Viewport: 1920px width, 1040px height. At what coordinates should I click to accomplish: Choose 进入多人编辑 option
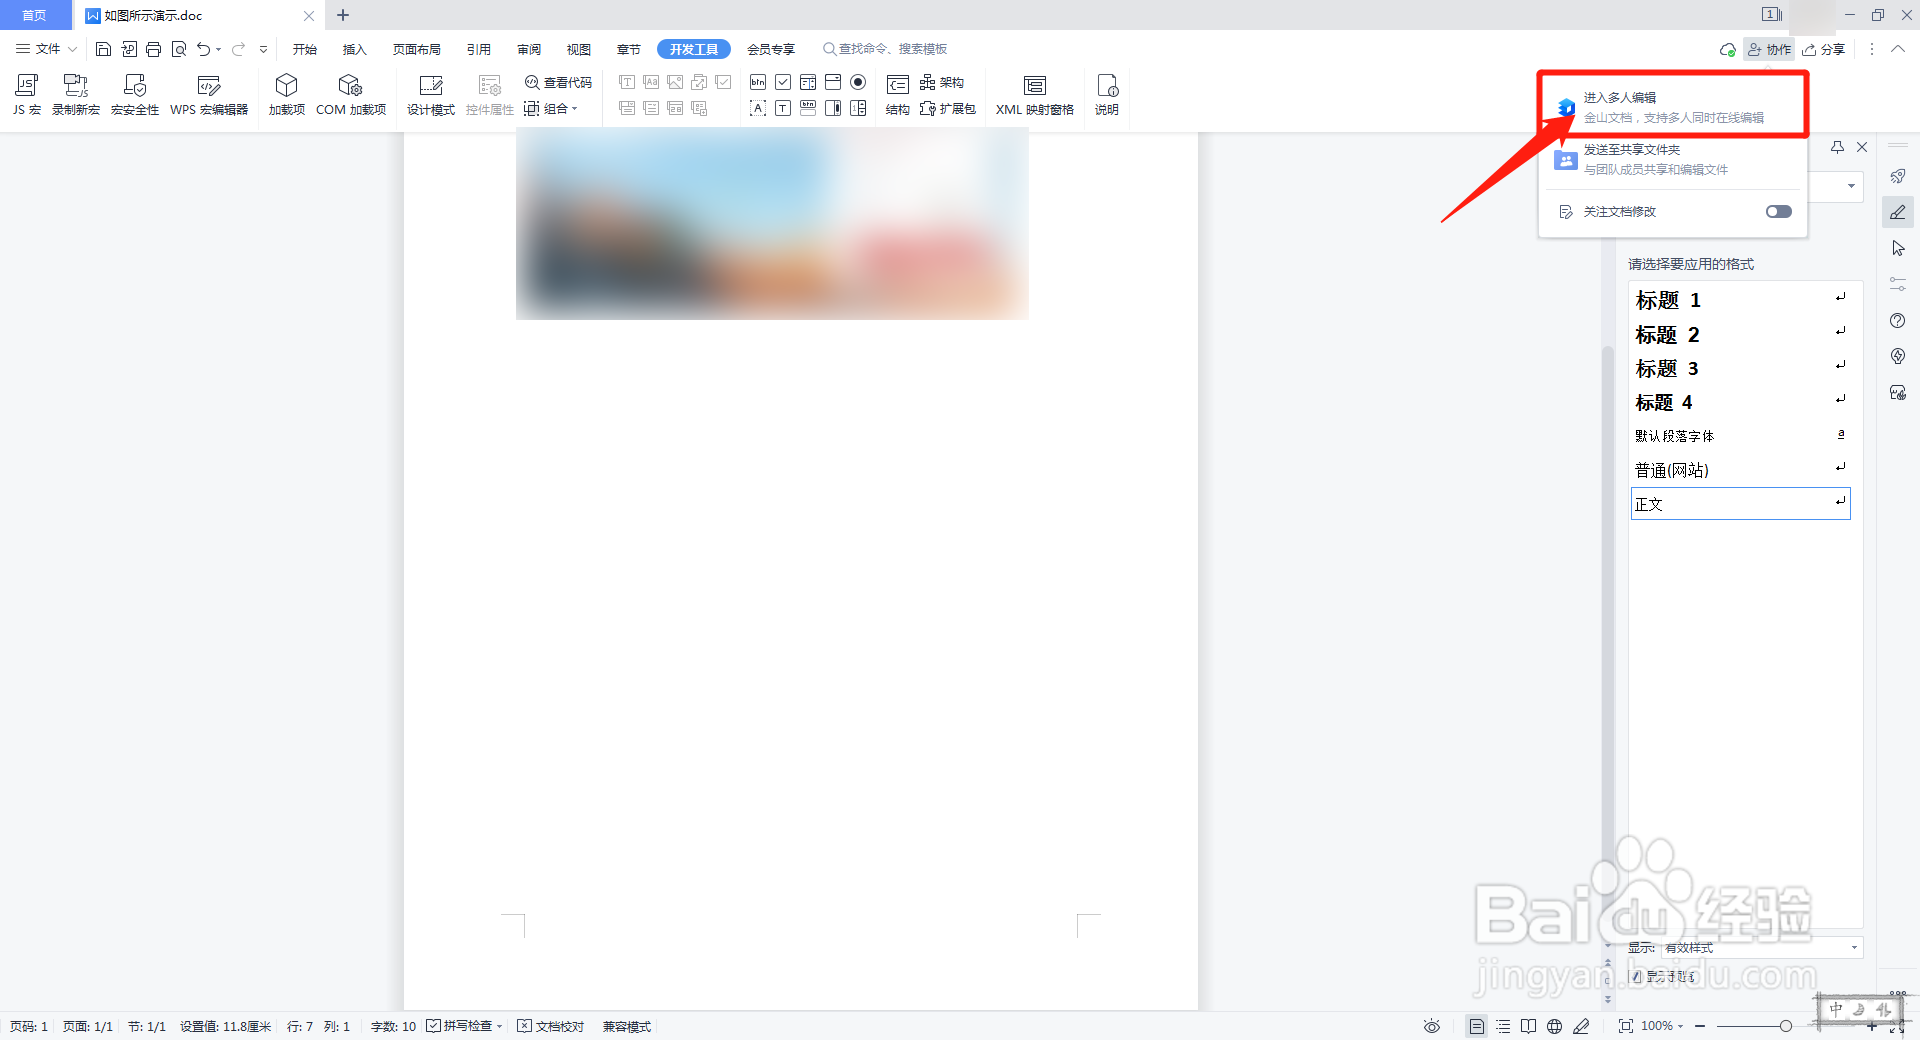tap(1673, 107)
